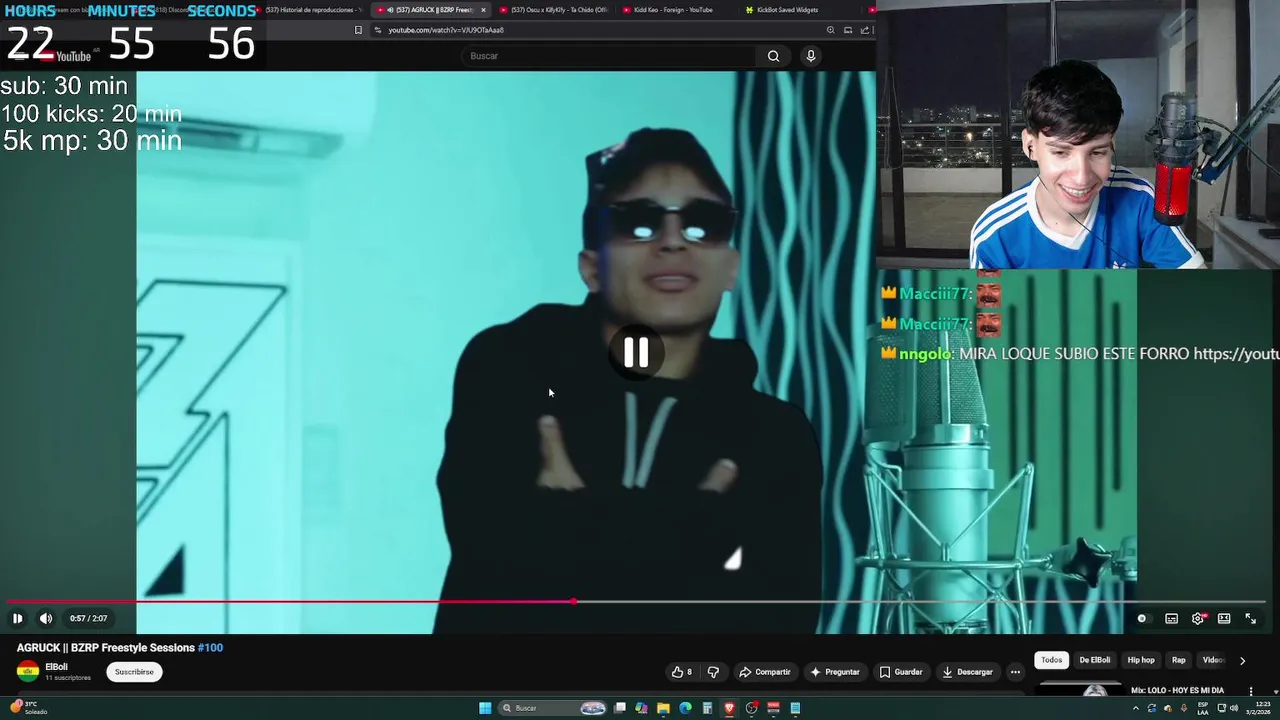1280x720 pixels.
Task: Save video with Guardar button
Action: coord(901,672)
